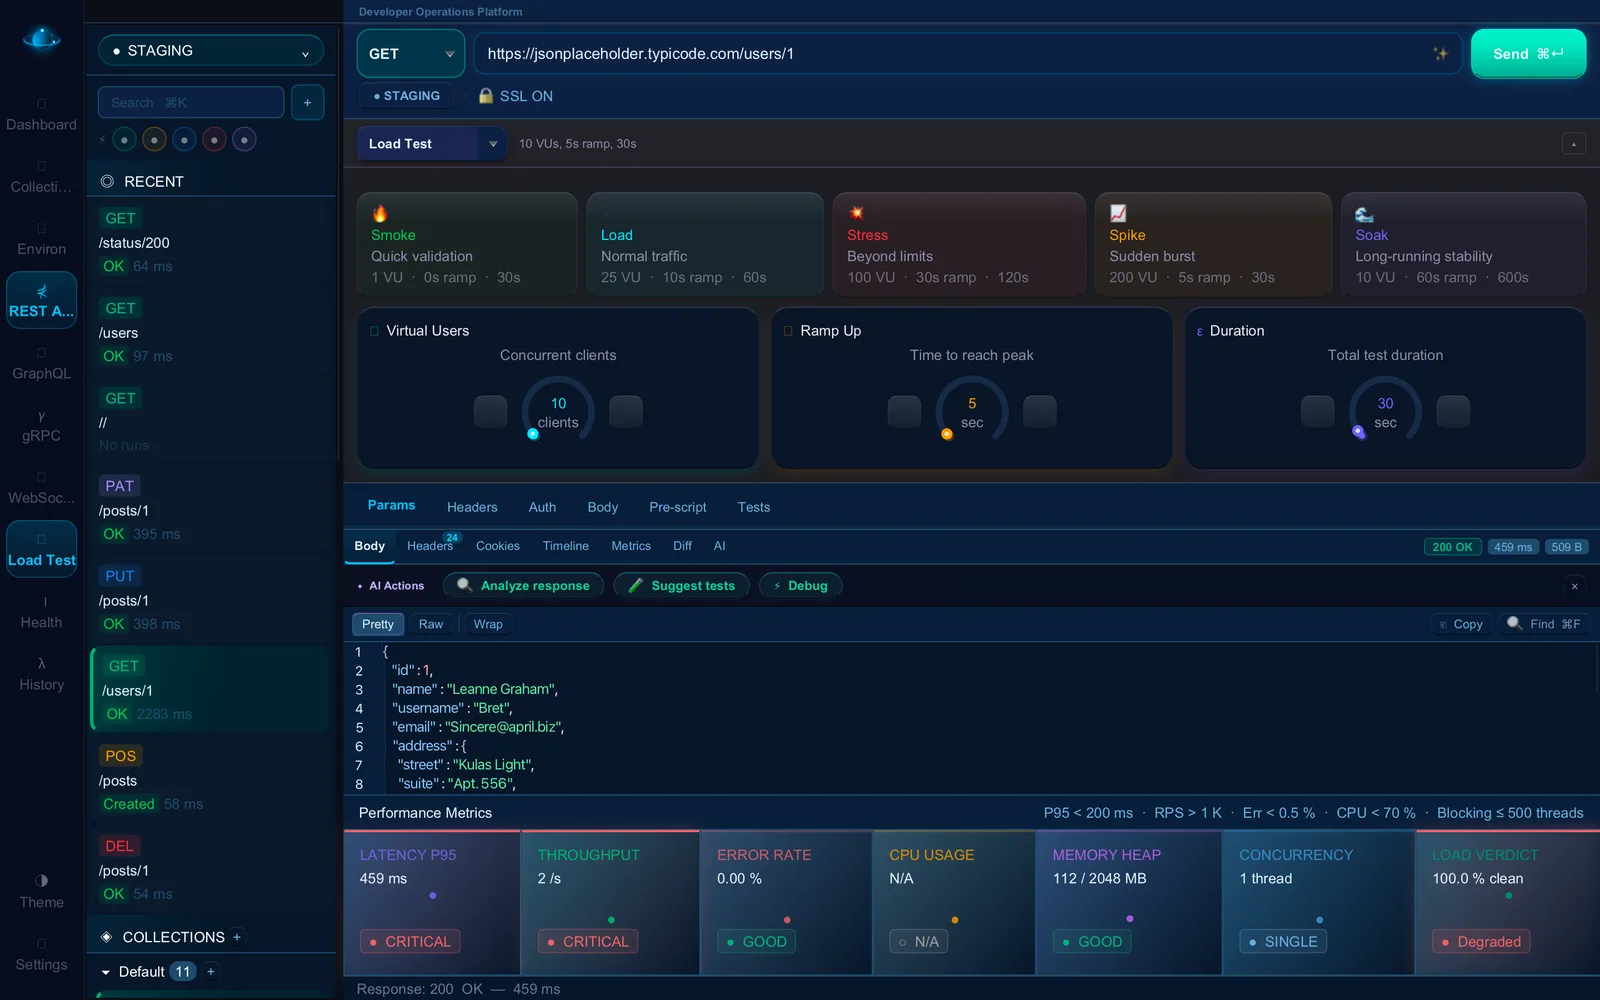Open the Health sidebar item
The image size is (1600, 1000).
click(x=42, y=612)
